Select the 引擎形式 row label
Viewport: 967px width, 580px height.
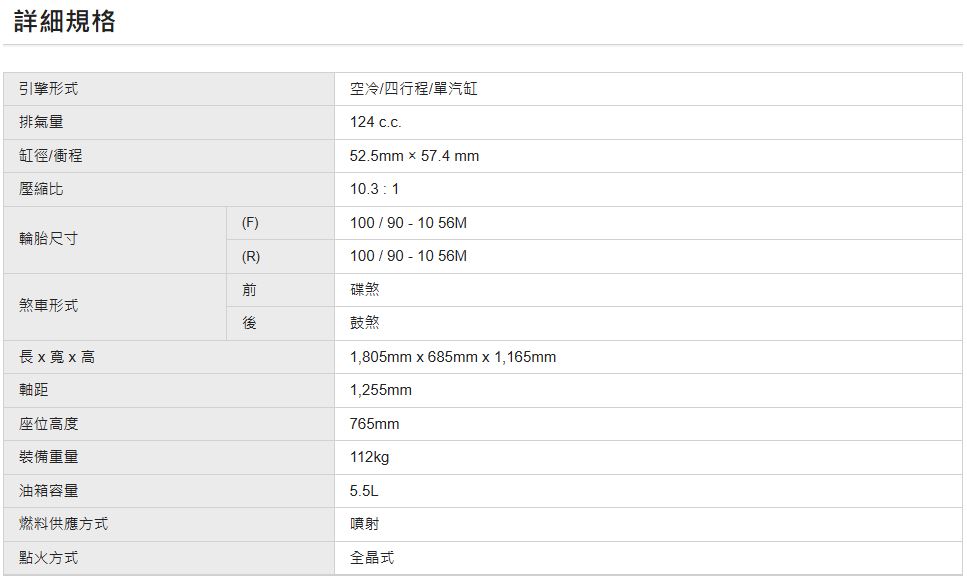point(49,89)
